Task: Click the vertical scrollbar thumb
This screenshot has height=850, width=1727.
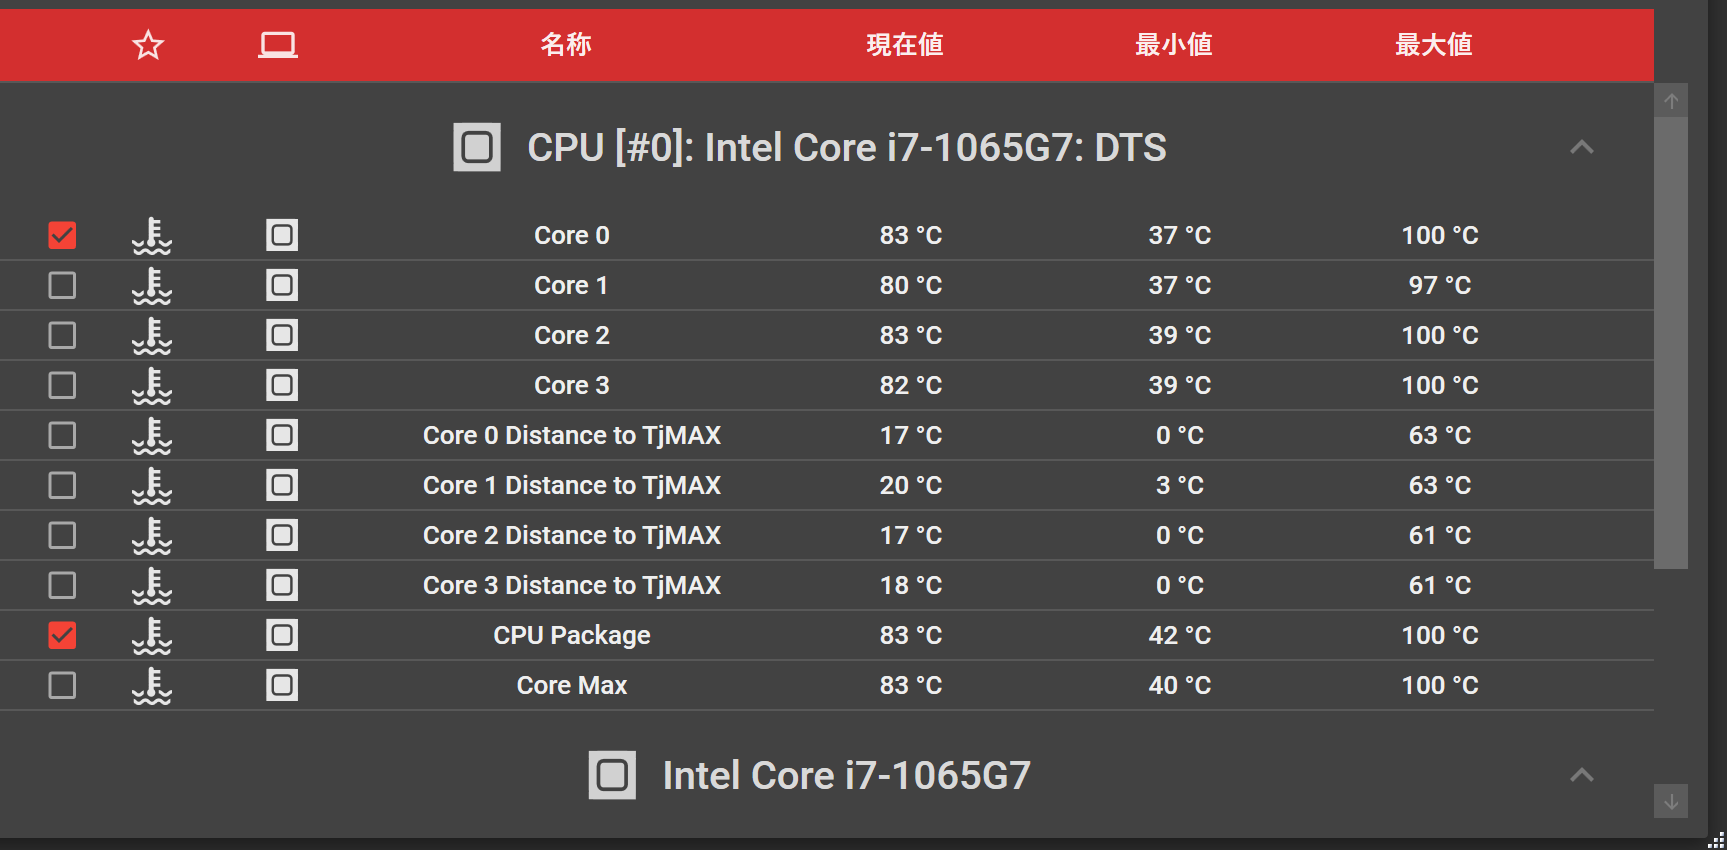Action: pos(1670,340)
